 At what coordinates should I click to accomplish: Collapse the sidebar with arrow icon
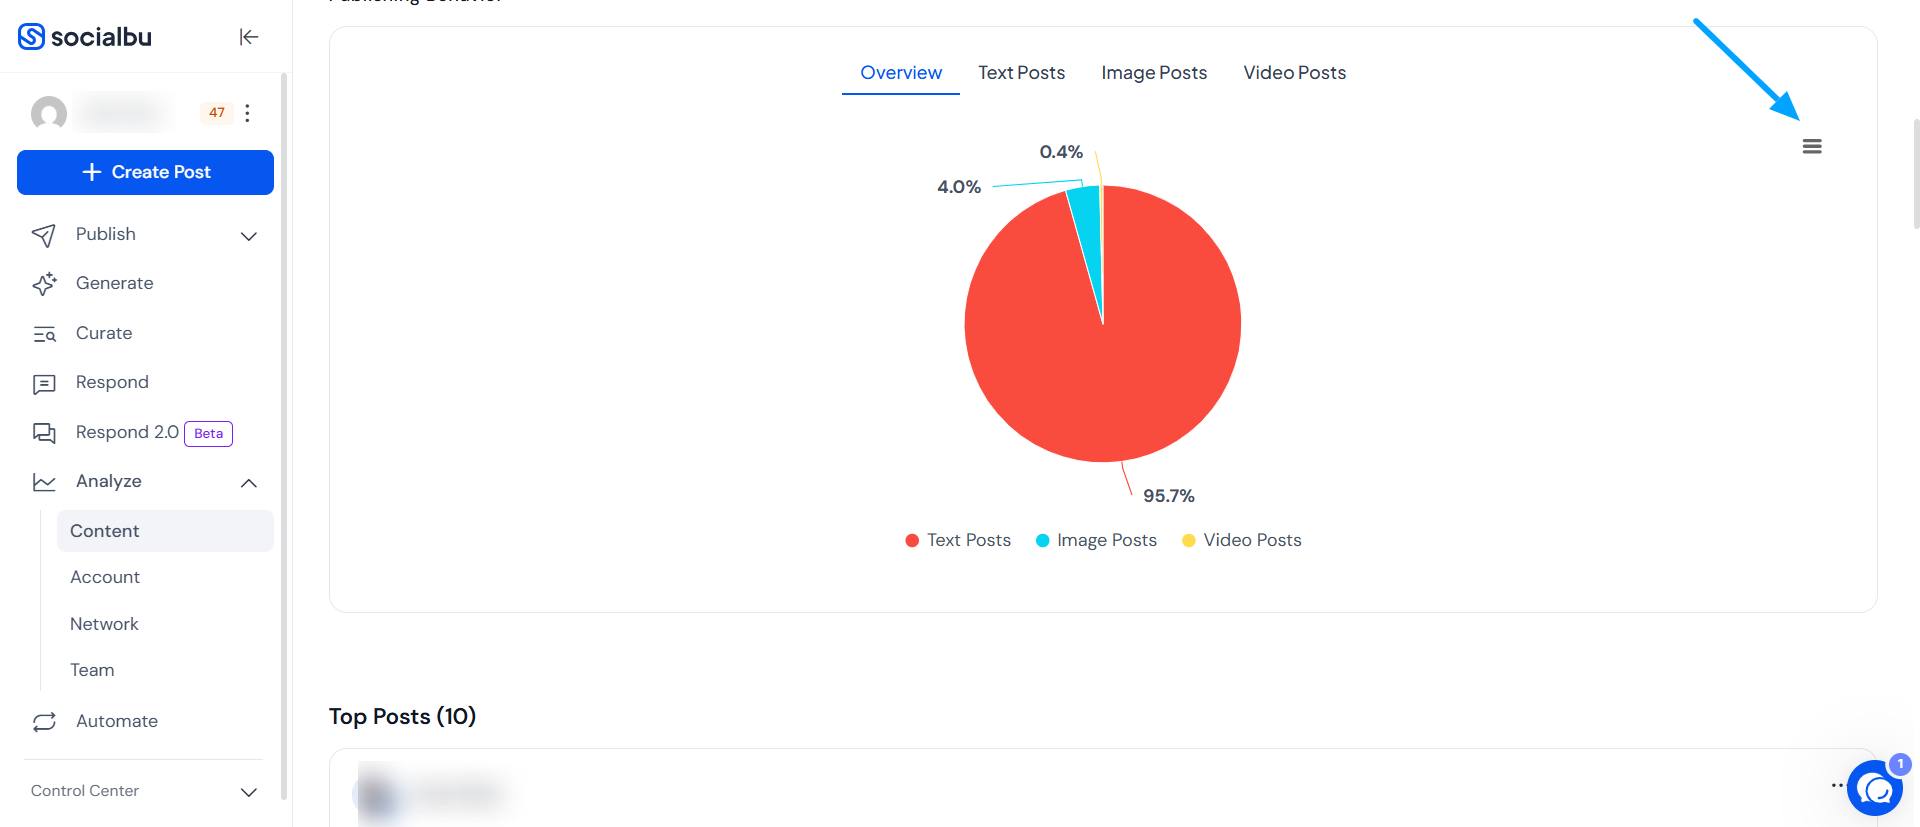tap(249, 37)
